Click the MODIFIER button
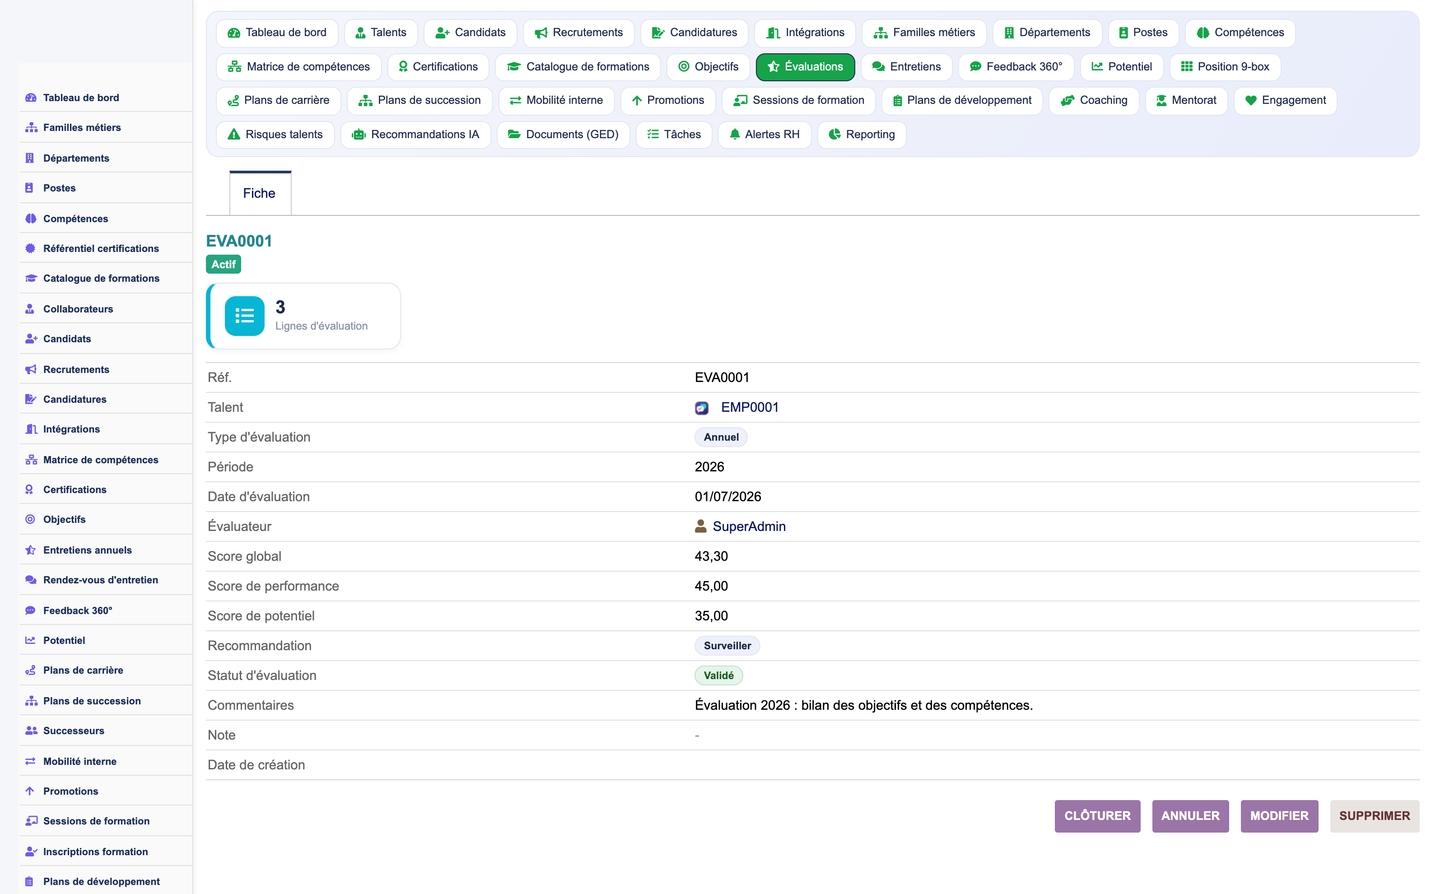Screen dimensions: 1445x894 (x=1279, y=816)
